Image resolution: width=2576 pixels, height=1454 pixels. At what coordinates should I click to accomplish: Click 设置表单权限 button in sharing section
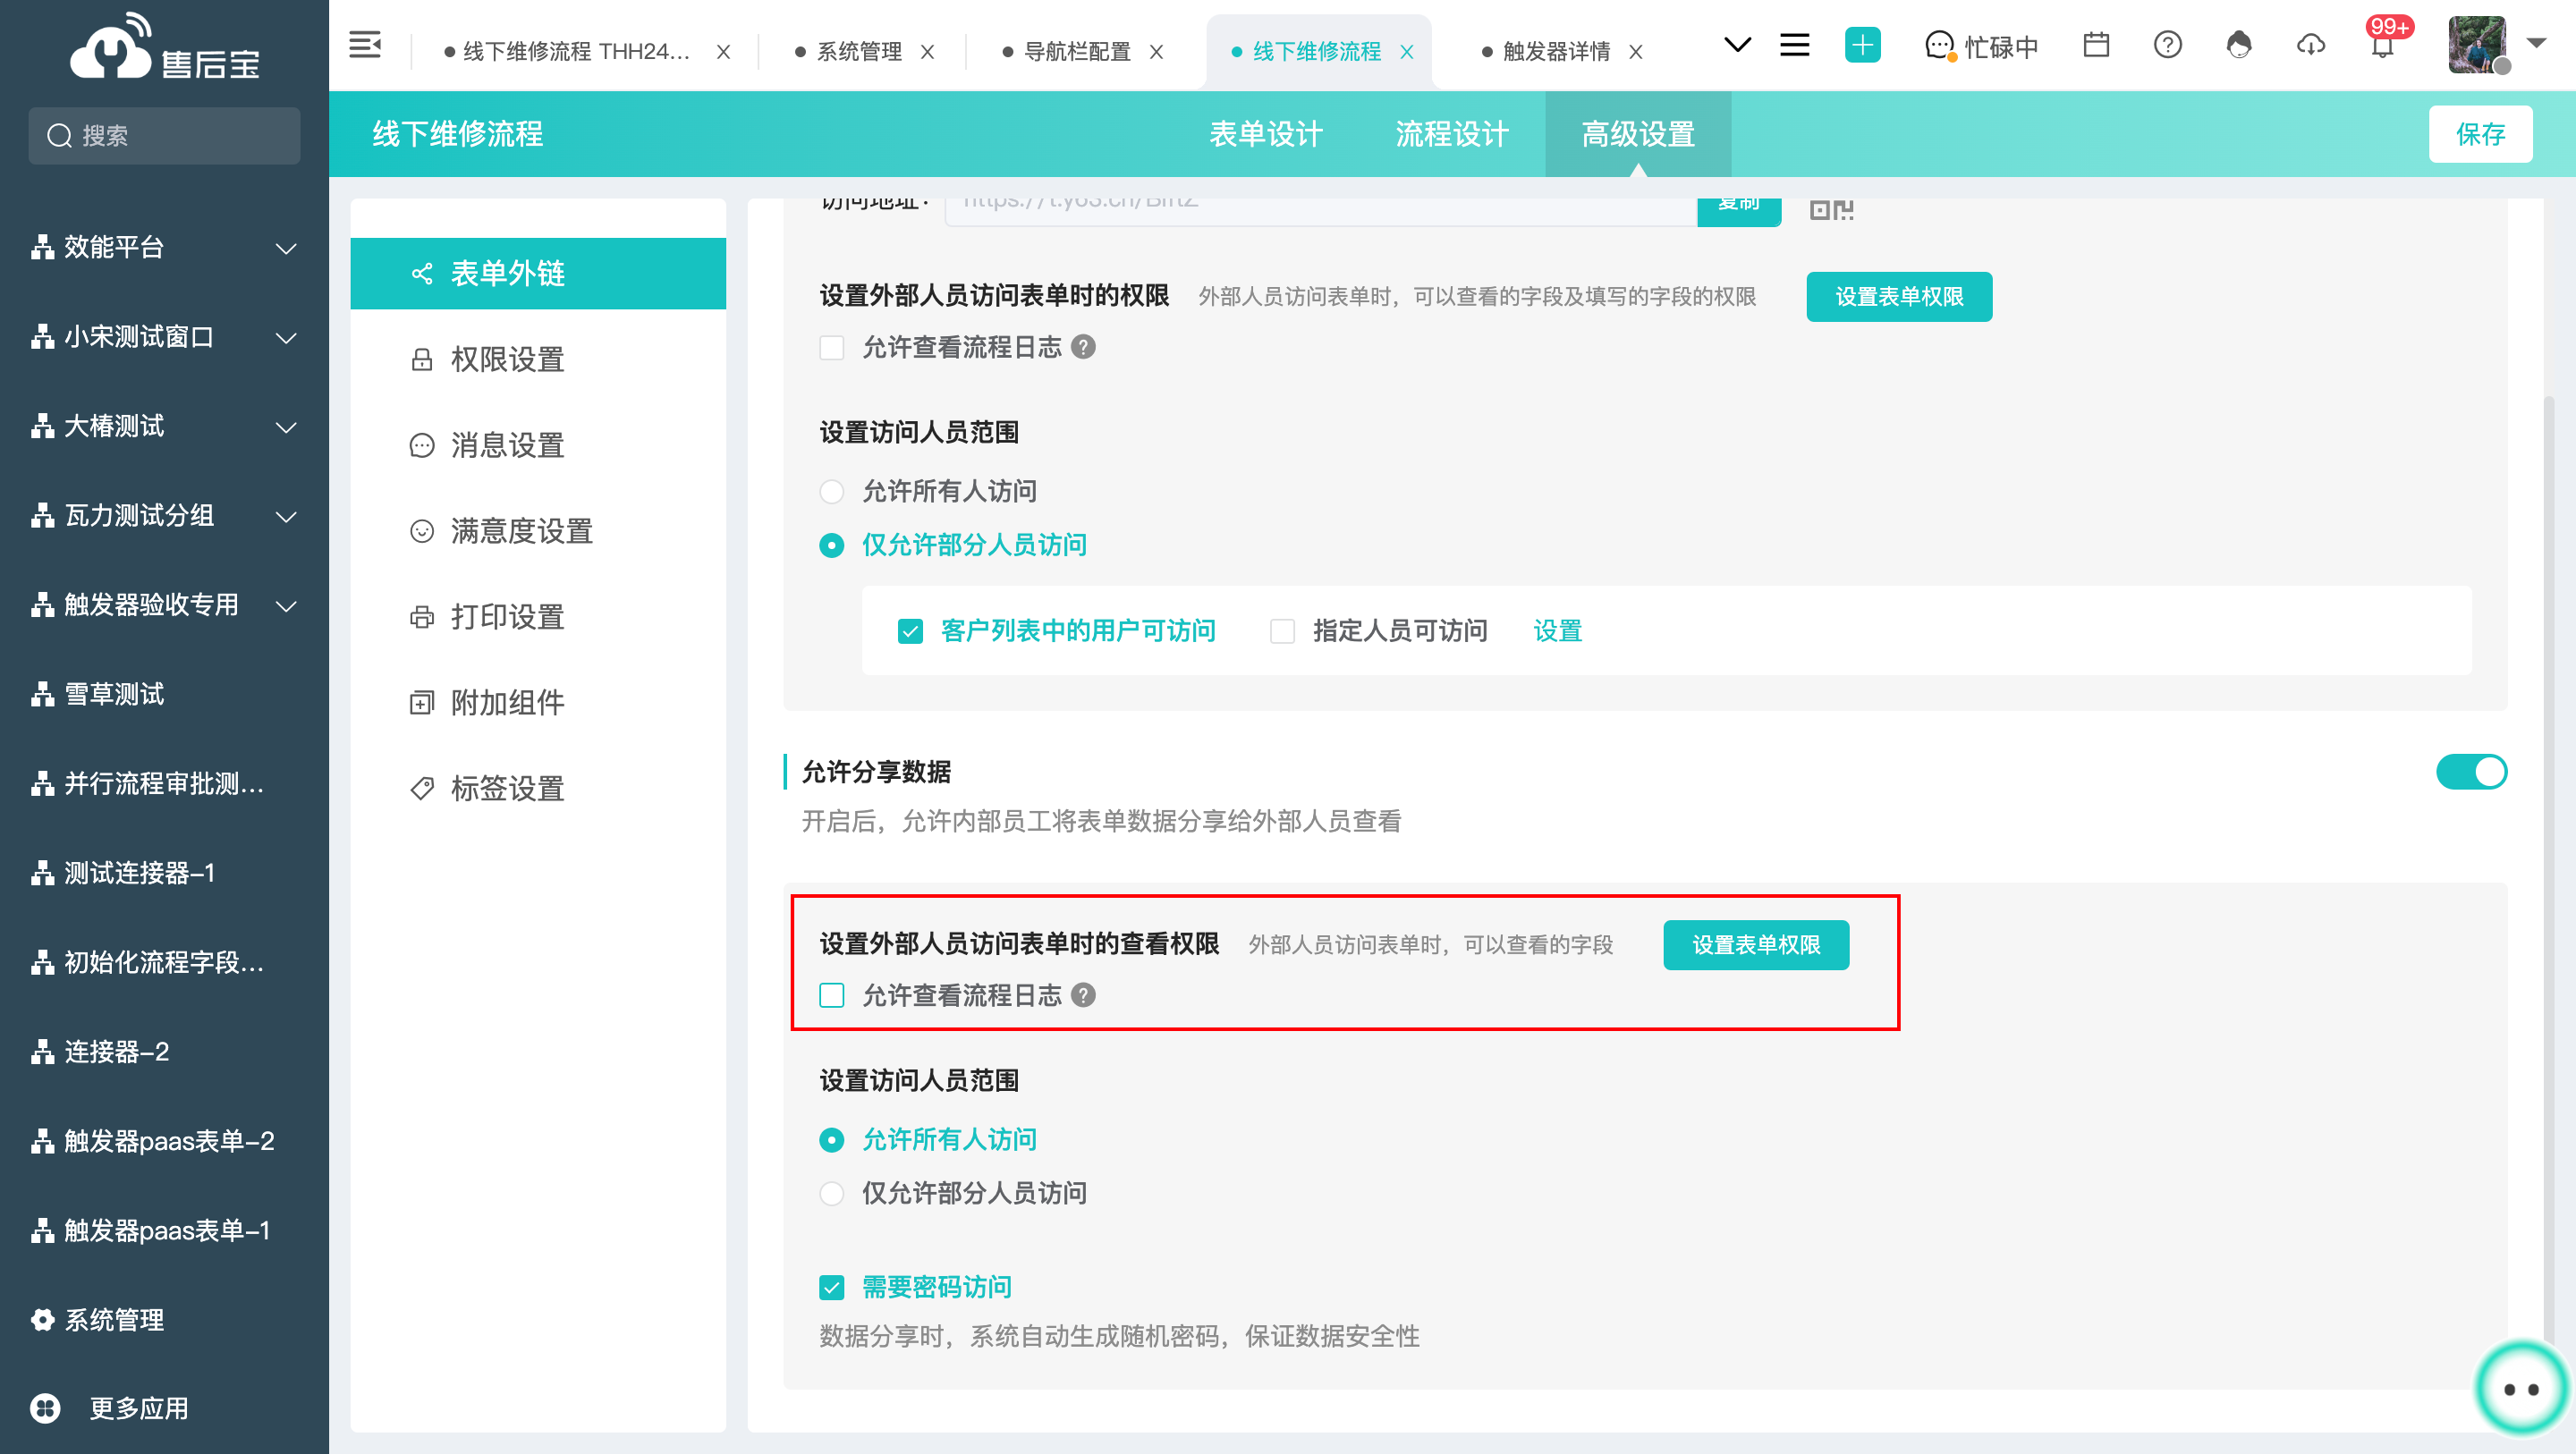[1756, 945]
